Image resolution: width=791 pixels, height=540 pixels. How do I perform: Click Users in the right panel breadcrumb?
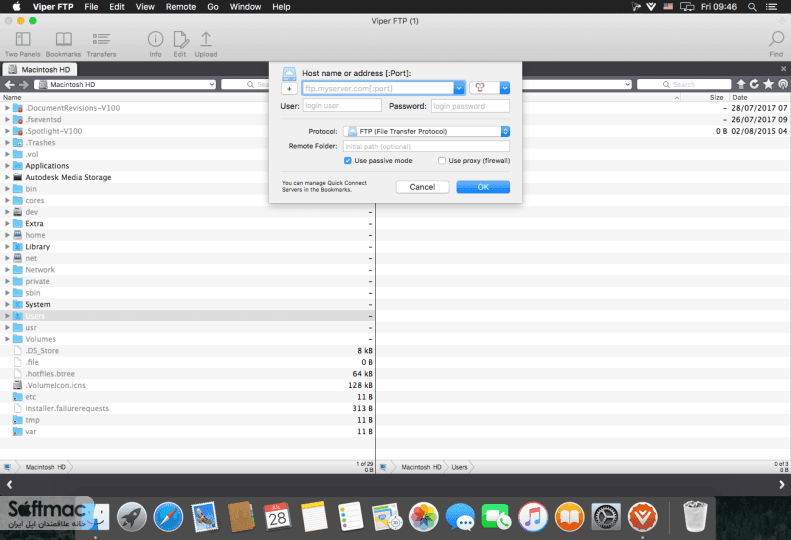tap(459, 467)
